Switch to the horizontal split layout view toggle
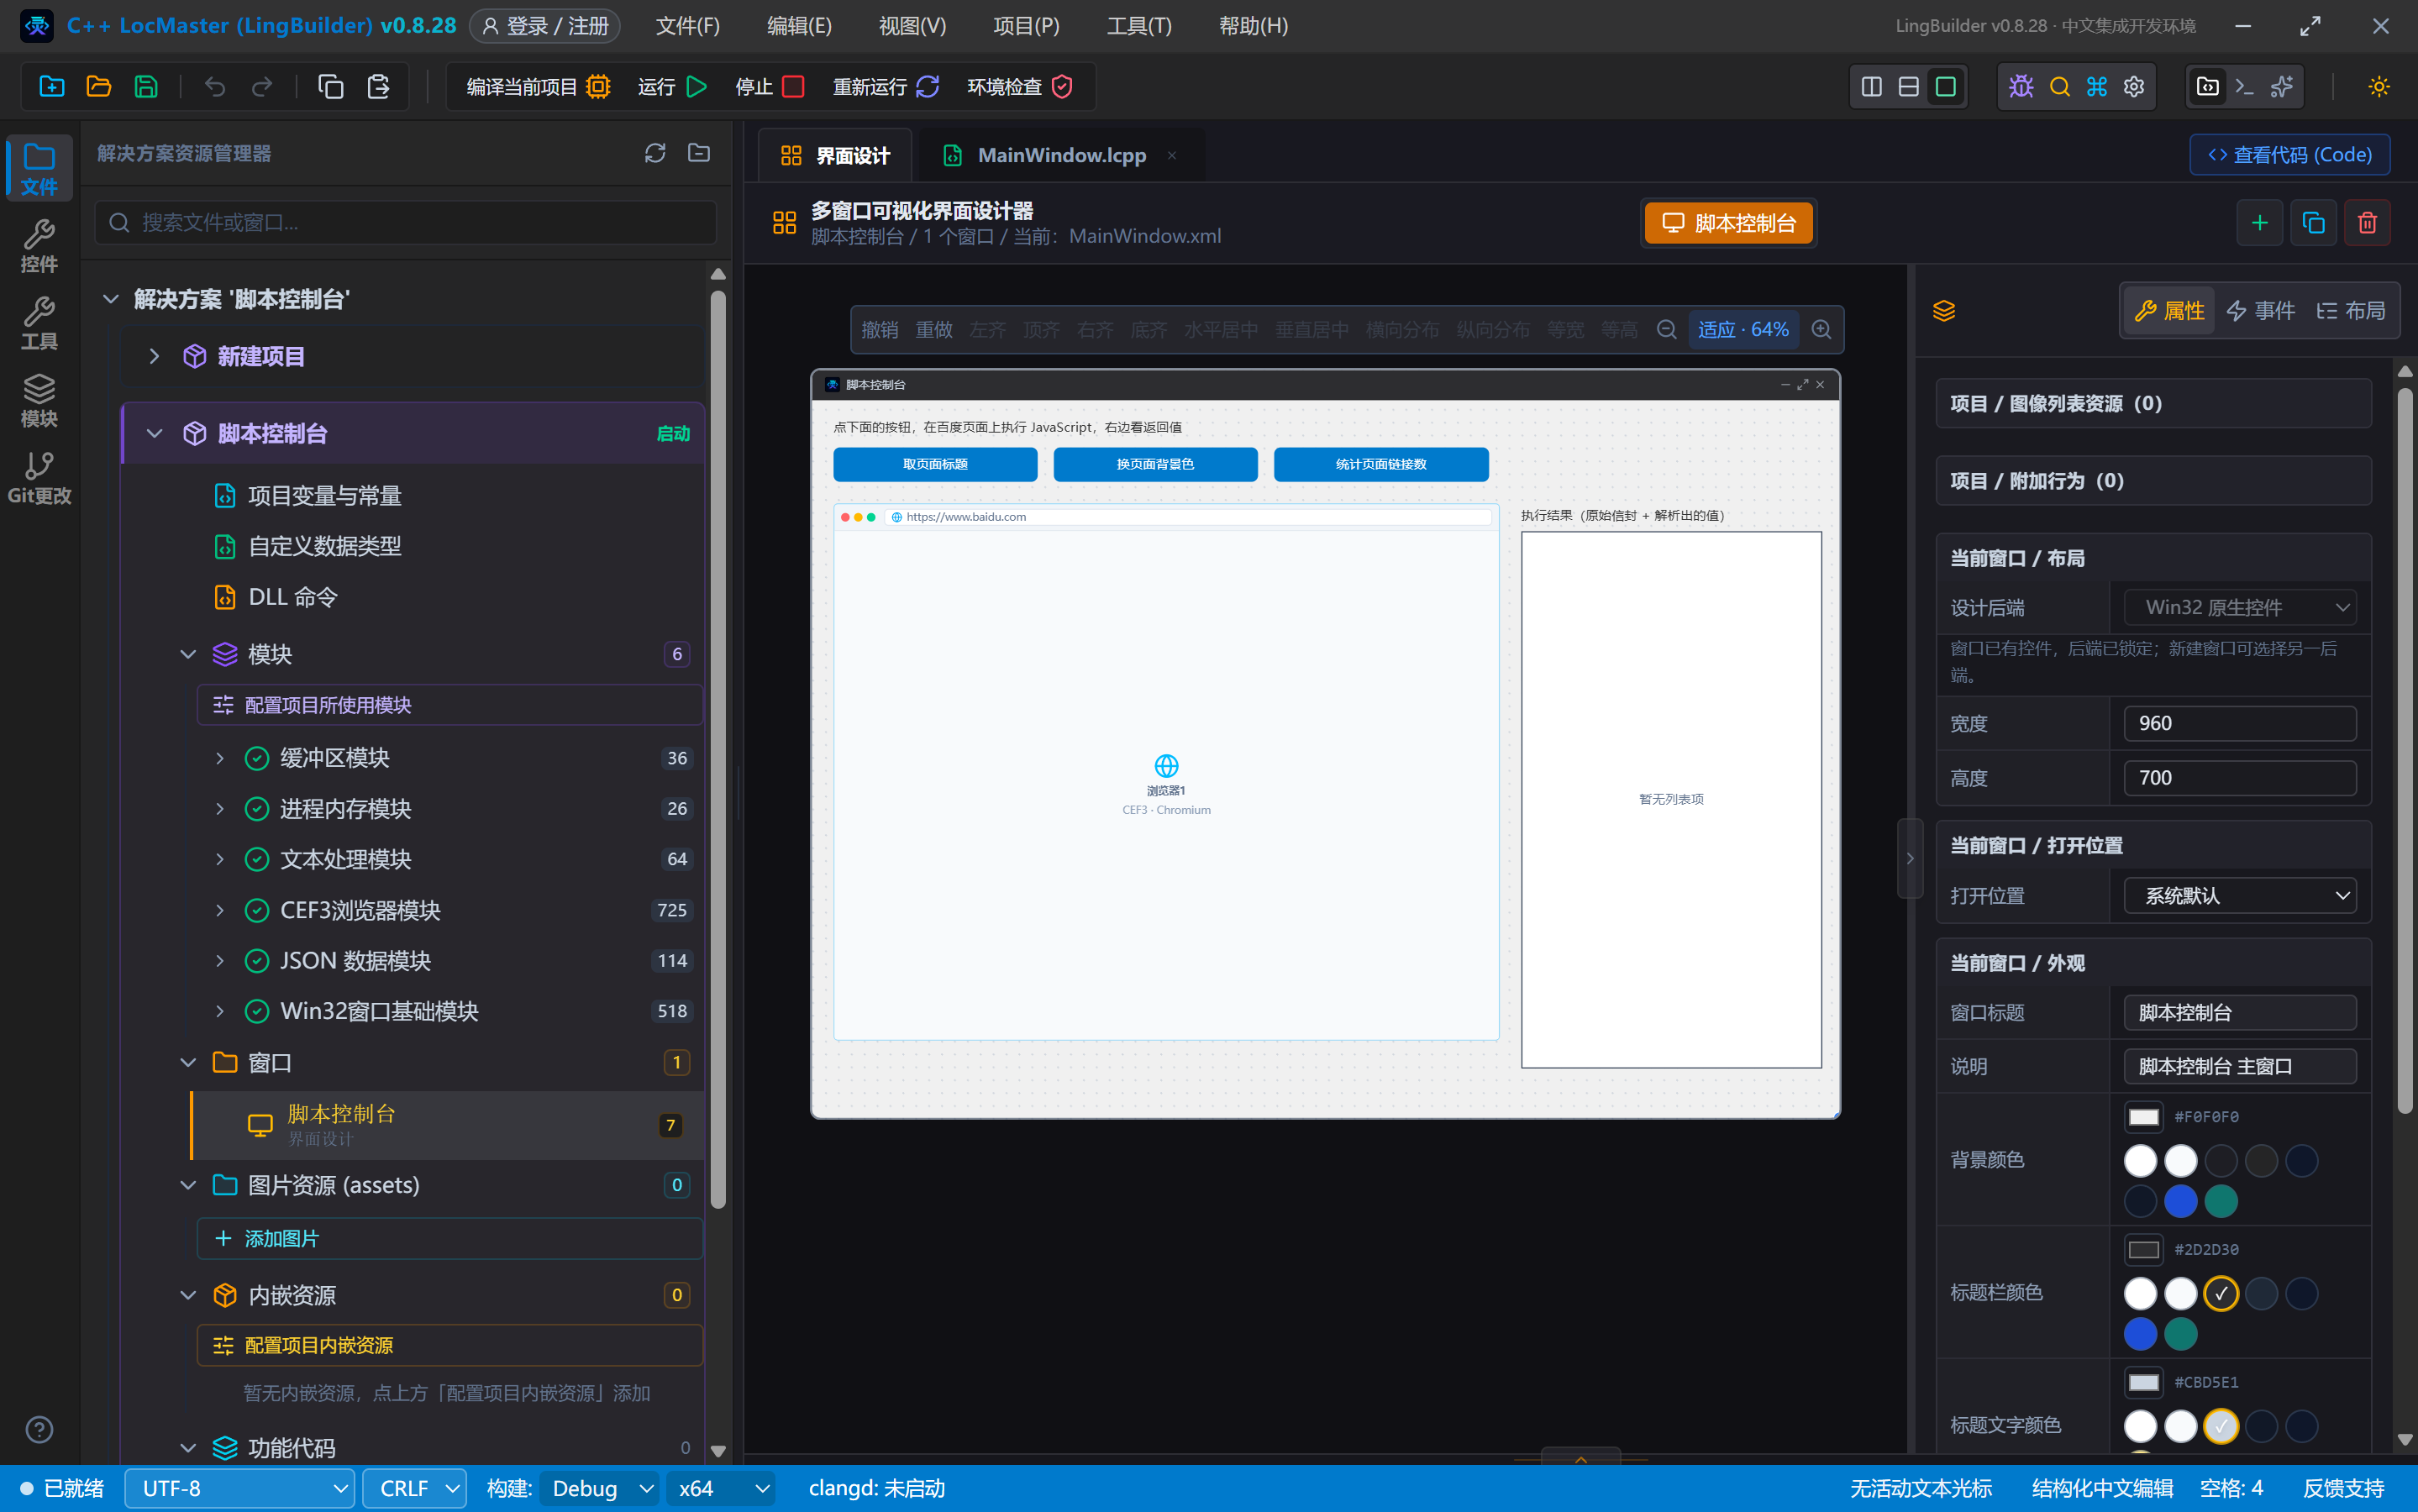This screenshot has height=1512, width=2418. click(x=1908, y=87)
